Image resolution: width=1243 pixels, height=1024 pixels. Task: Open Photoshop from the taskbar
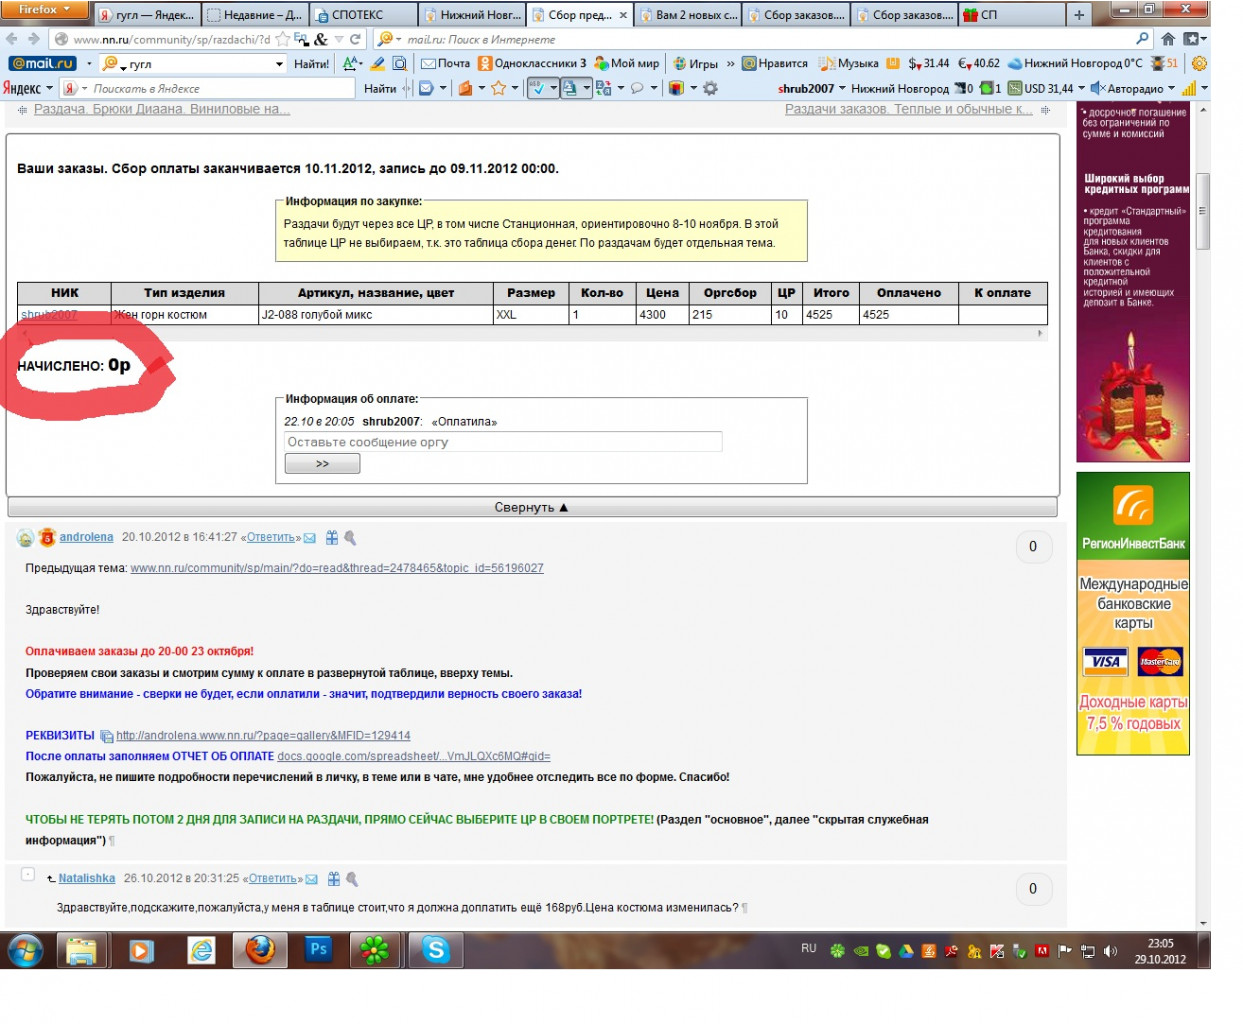pos(319,950)
